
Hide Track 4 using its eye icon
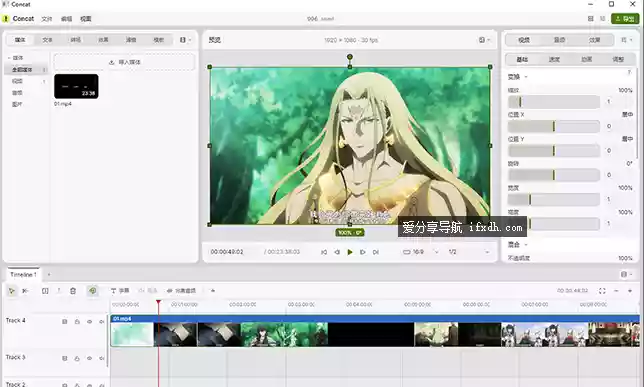point(89,322)
